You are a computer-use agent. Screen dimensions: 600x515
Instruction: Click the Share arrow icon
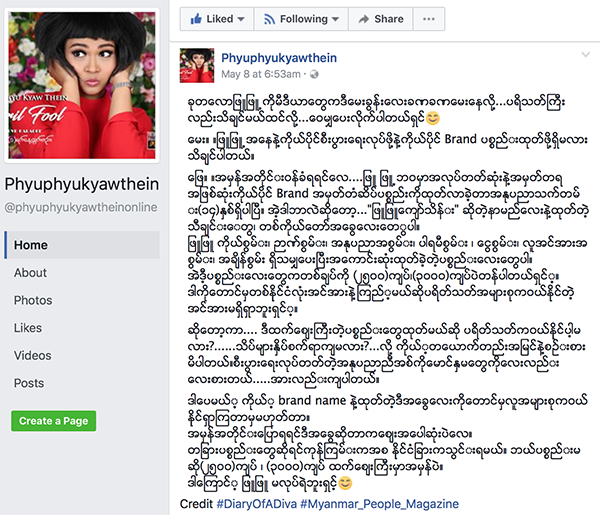point(364,19)
